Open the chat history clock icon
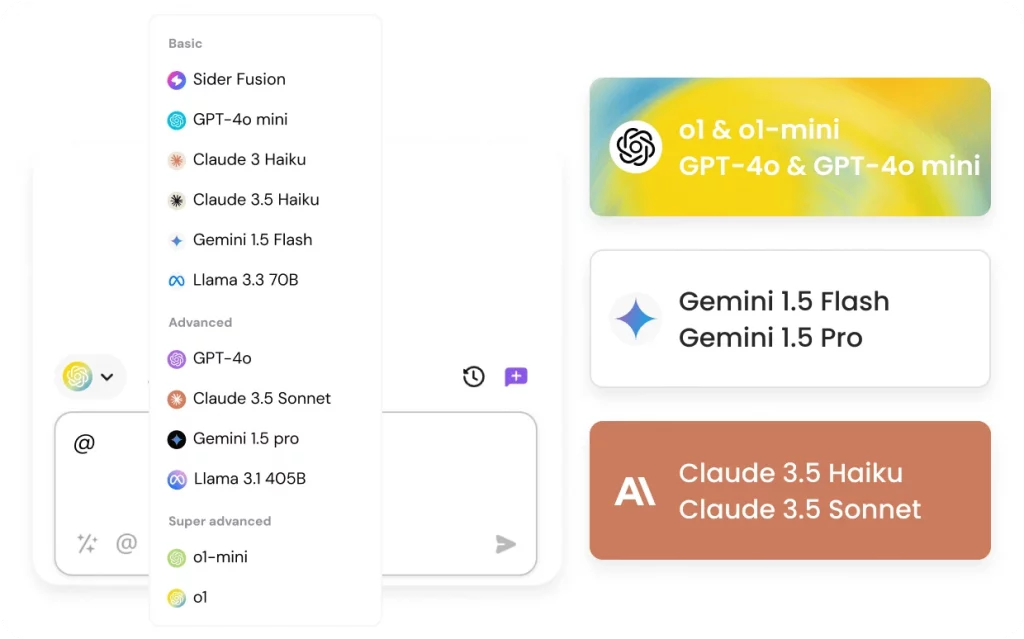This screenshot has width=1024, height=639. point(473,376)
